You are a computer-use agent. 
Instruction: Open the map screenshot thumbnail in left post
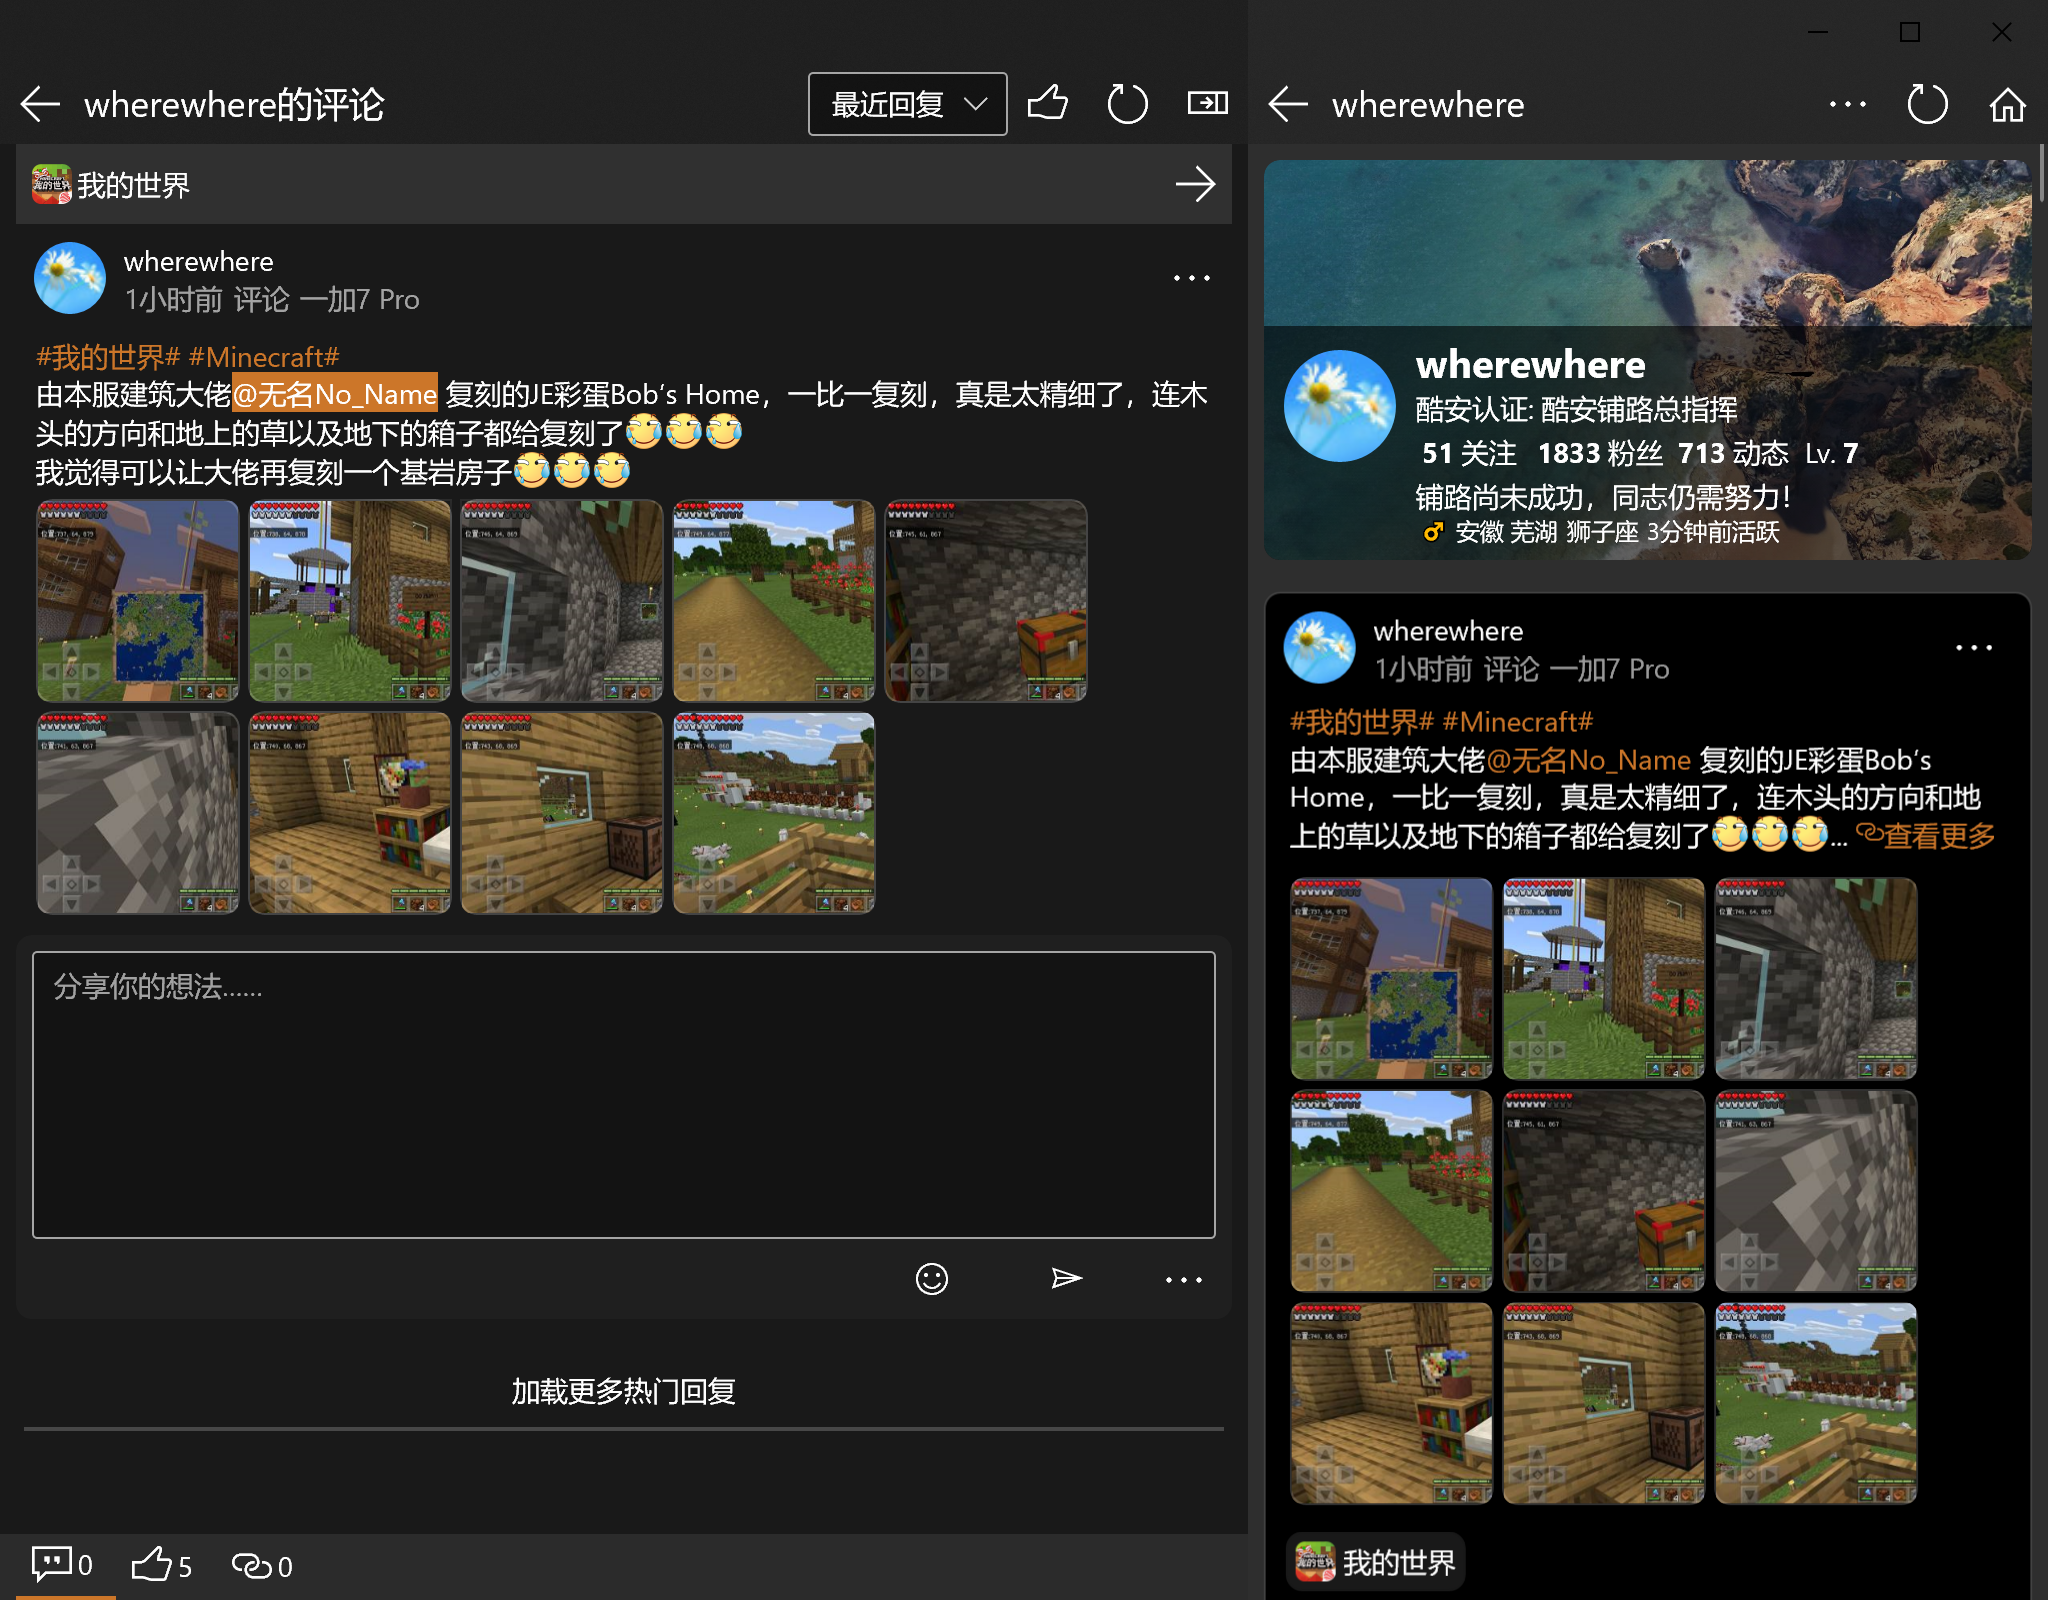pos(138,601)
